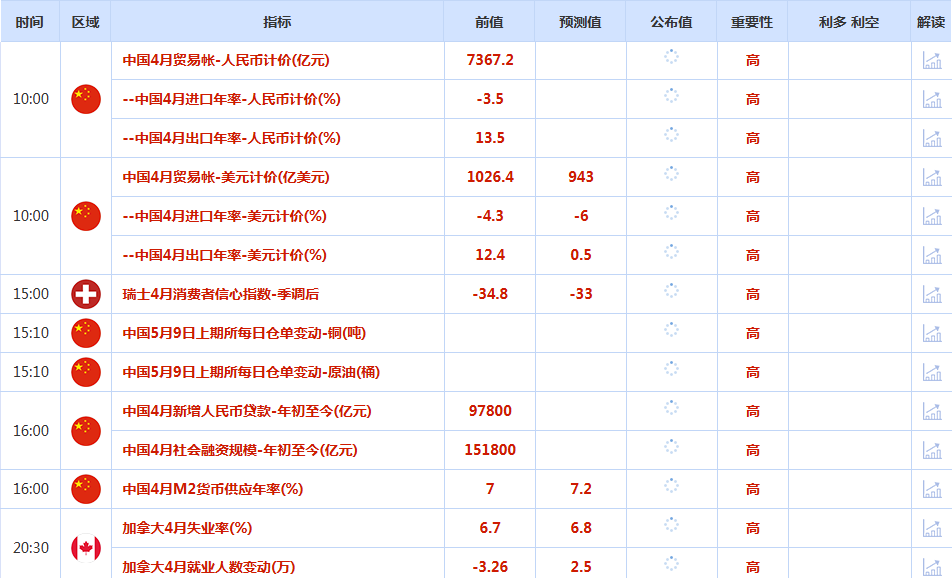Click the 重要性 column header
This screenshot has width=952, height=578.
pos(752,22)
